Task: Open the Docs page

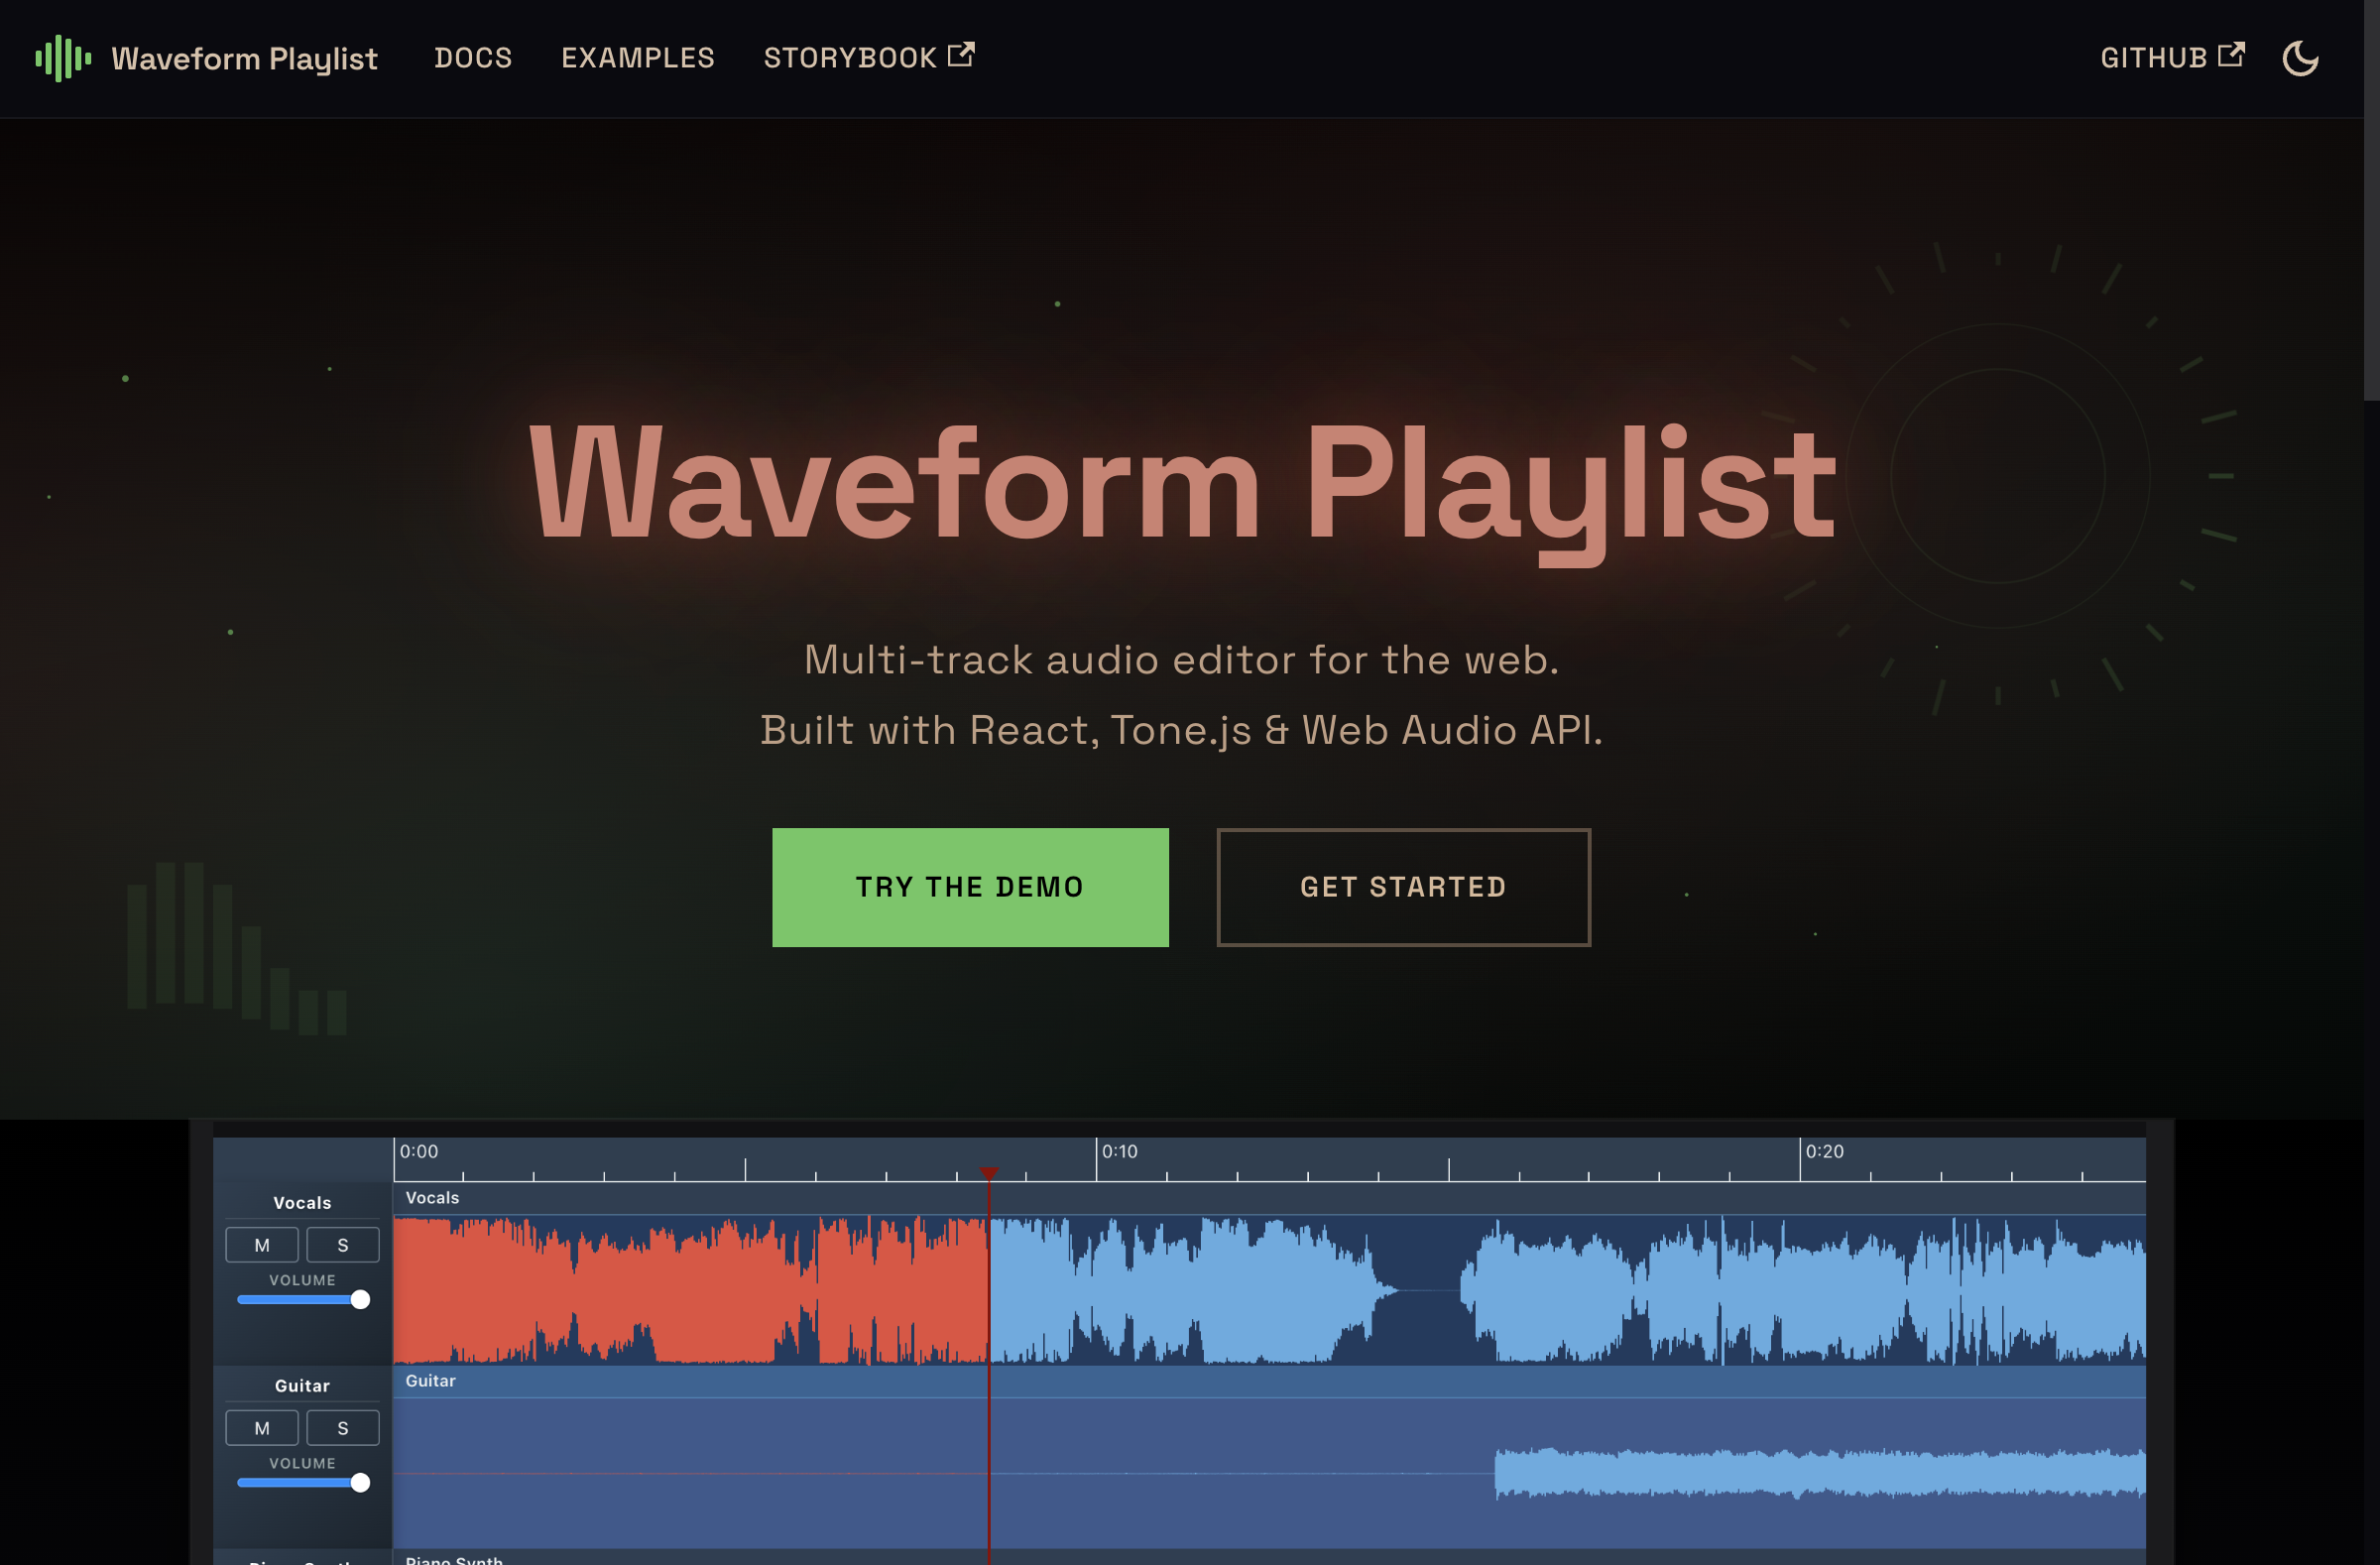Action: pos(473,57)
